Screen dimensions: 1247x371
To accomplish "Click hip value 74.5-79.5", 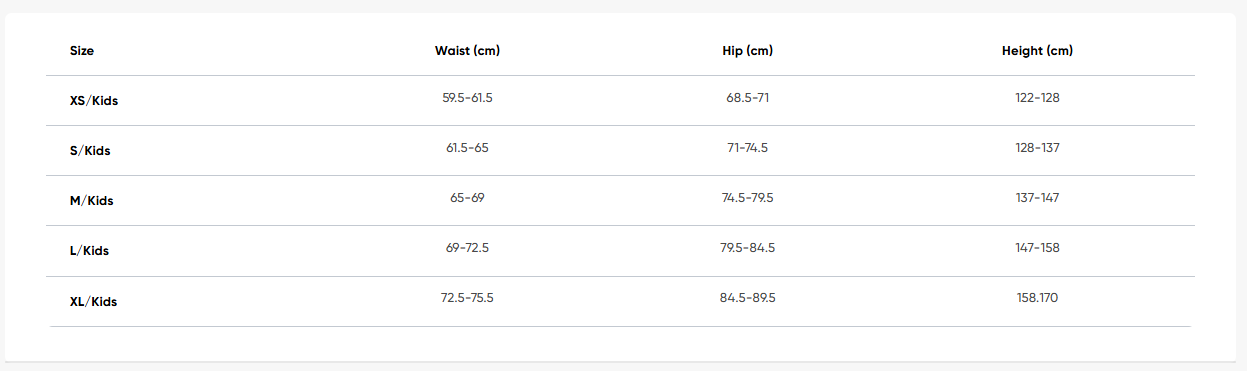I will point(747,198).
